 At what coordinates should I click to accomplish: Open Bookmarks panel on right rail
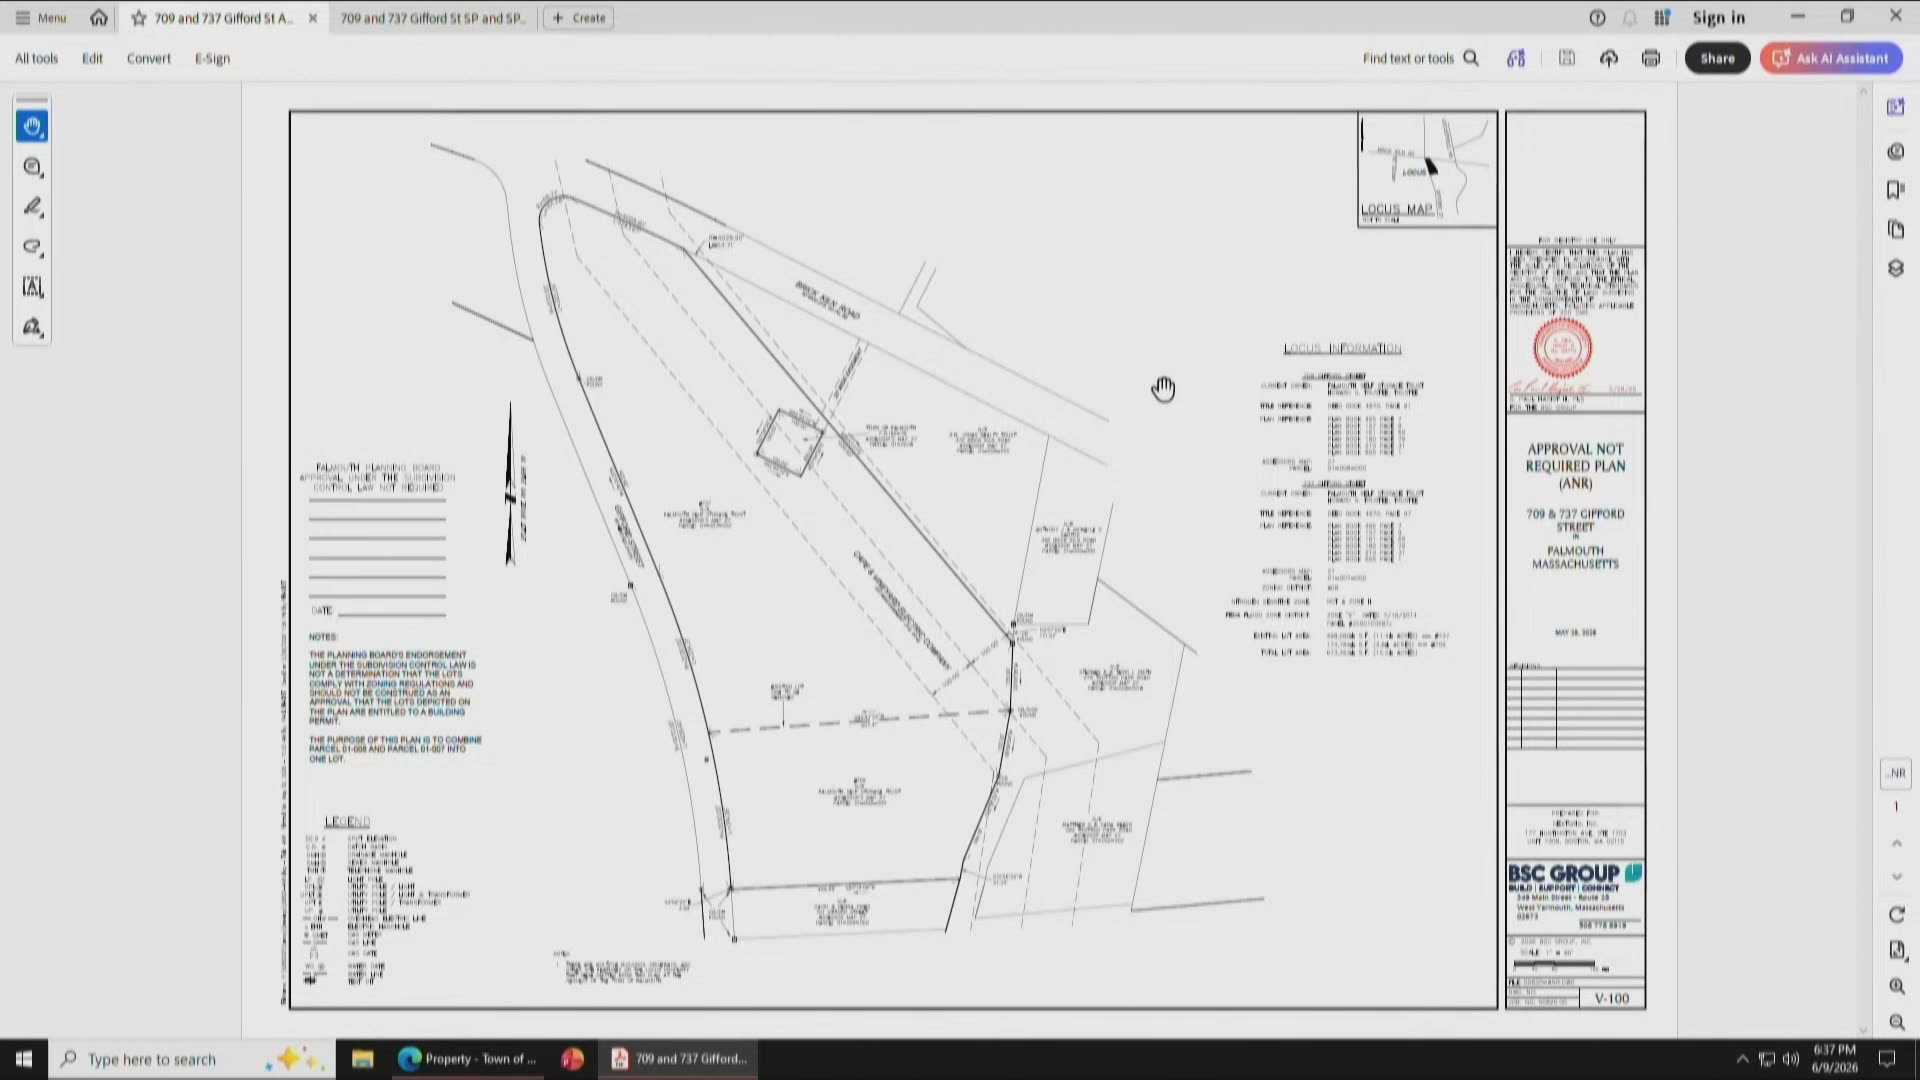(1895, 190)
